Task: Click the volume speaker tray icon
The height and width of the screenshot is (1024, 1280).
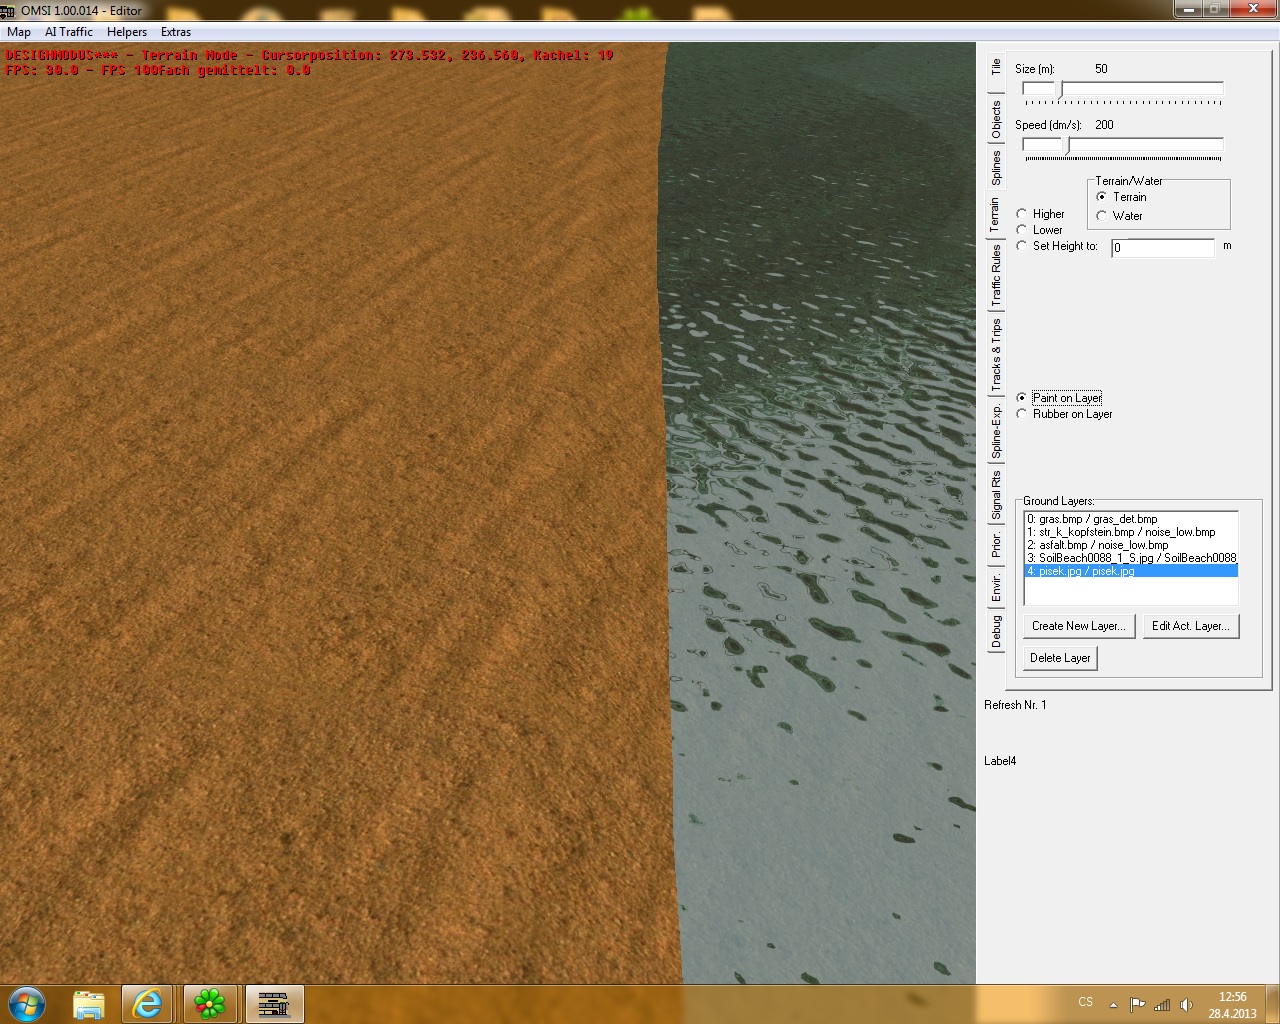Action: (1186, 1005)
